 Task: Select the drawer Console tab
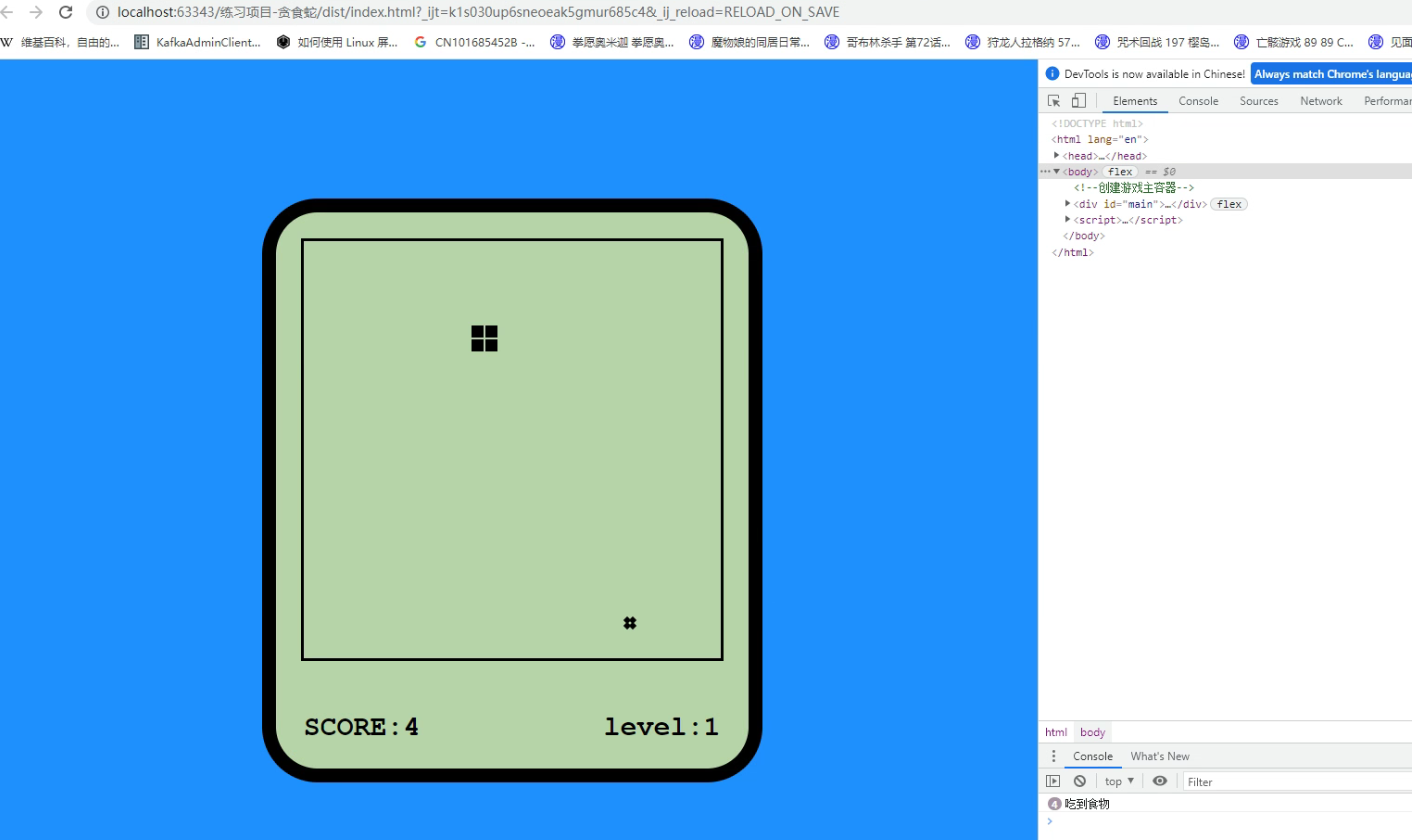coord(1093,756)
